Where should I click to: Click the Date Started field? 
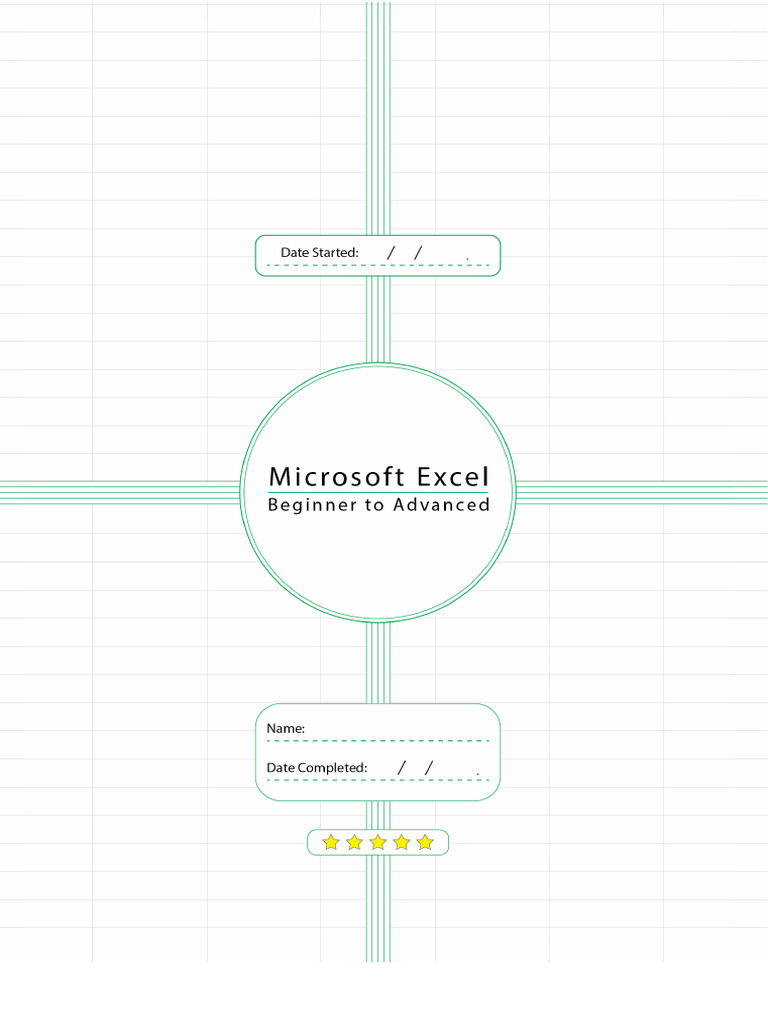377,255
